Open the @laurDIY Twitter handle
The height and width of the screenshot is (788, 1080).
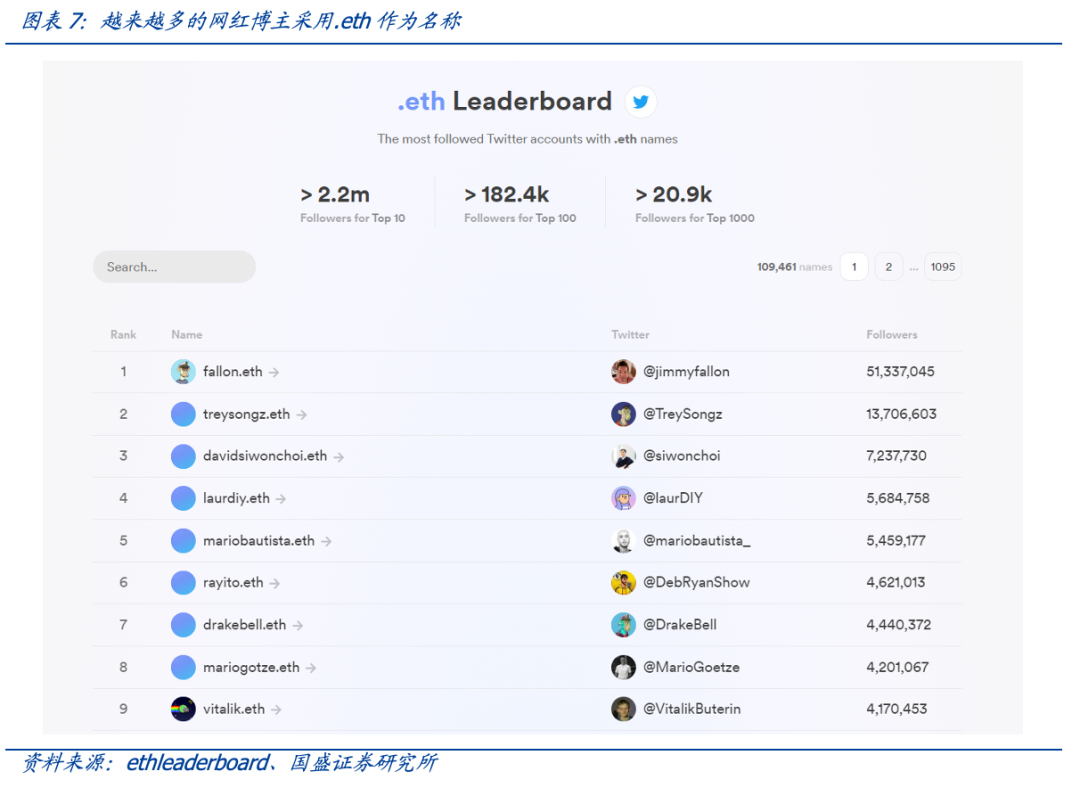[673, 498]
